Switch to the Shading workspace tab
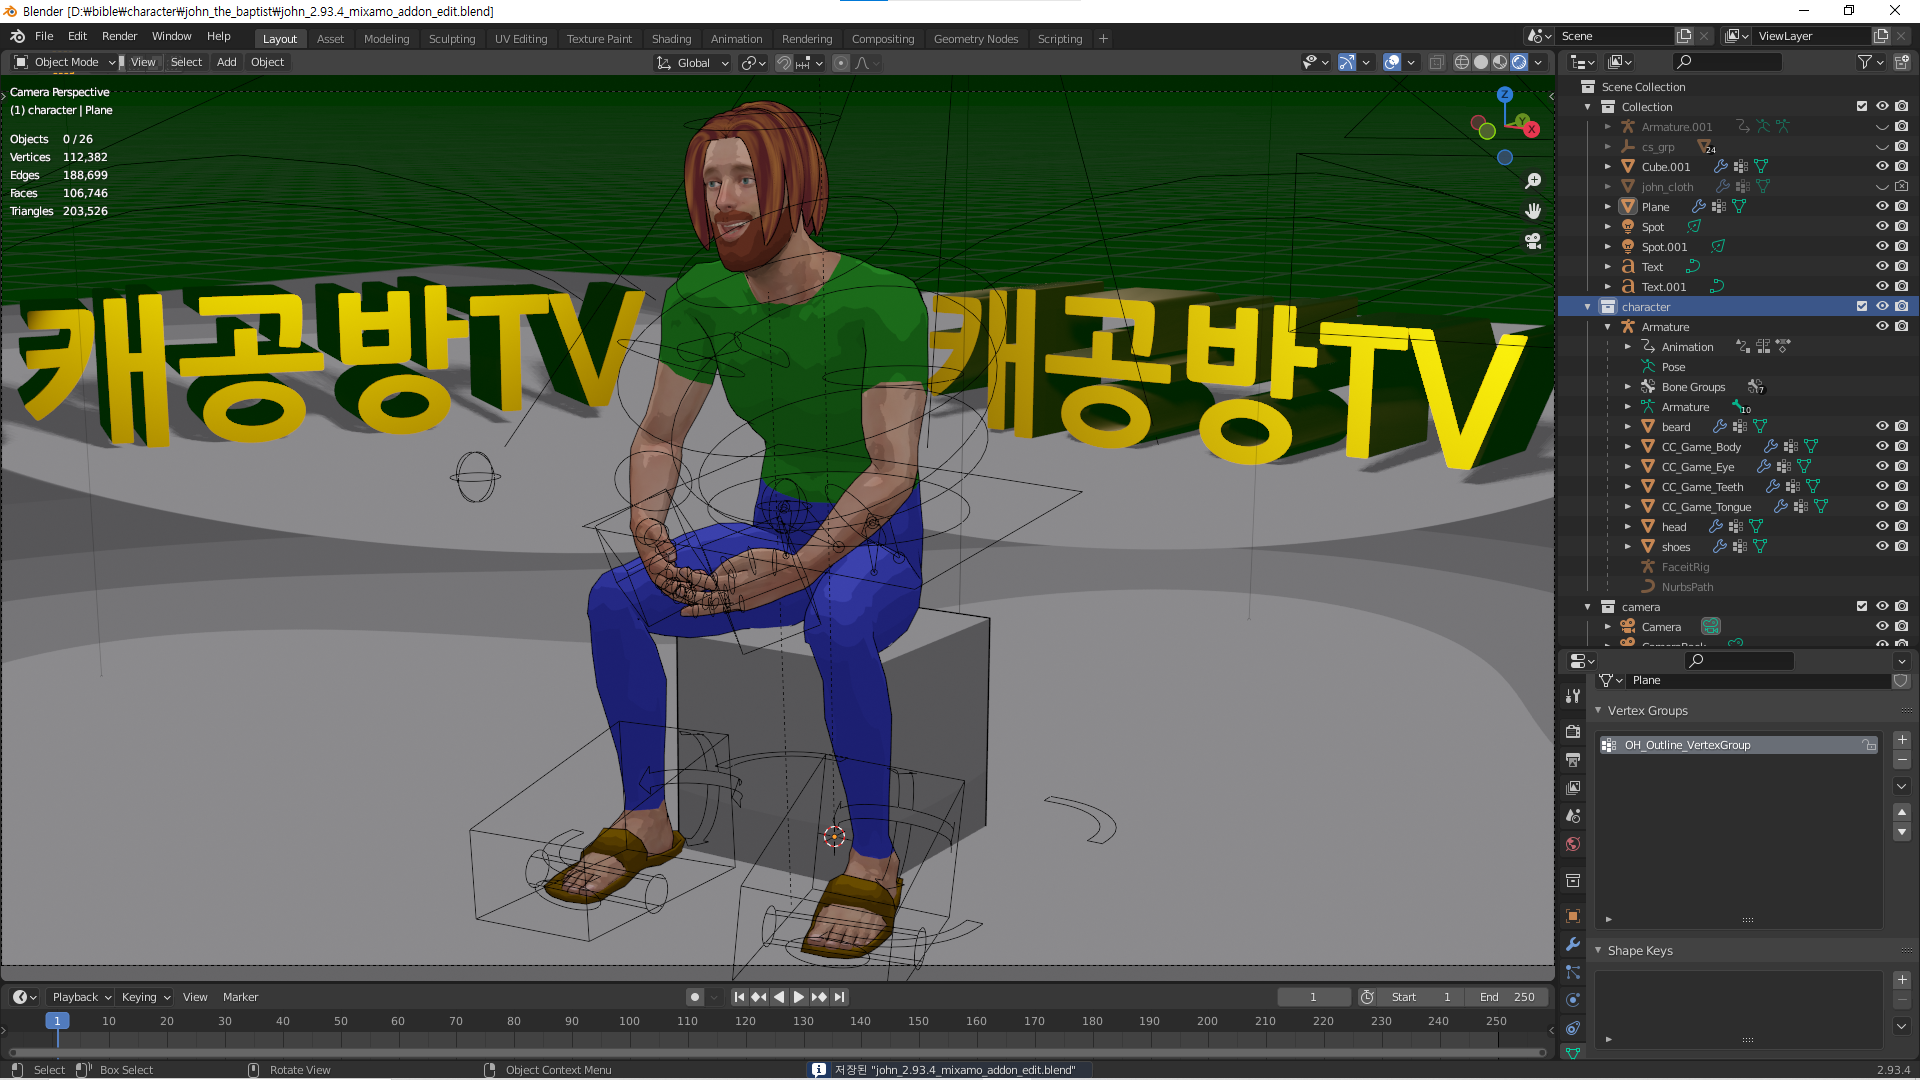Image resolution: width=1920 pixels, height=1080 pixels. click(671, 39)
